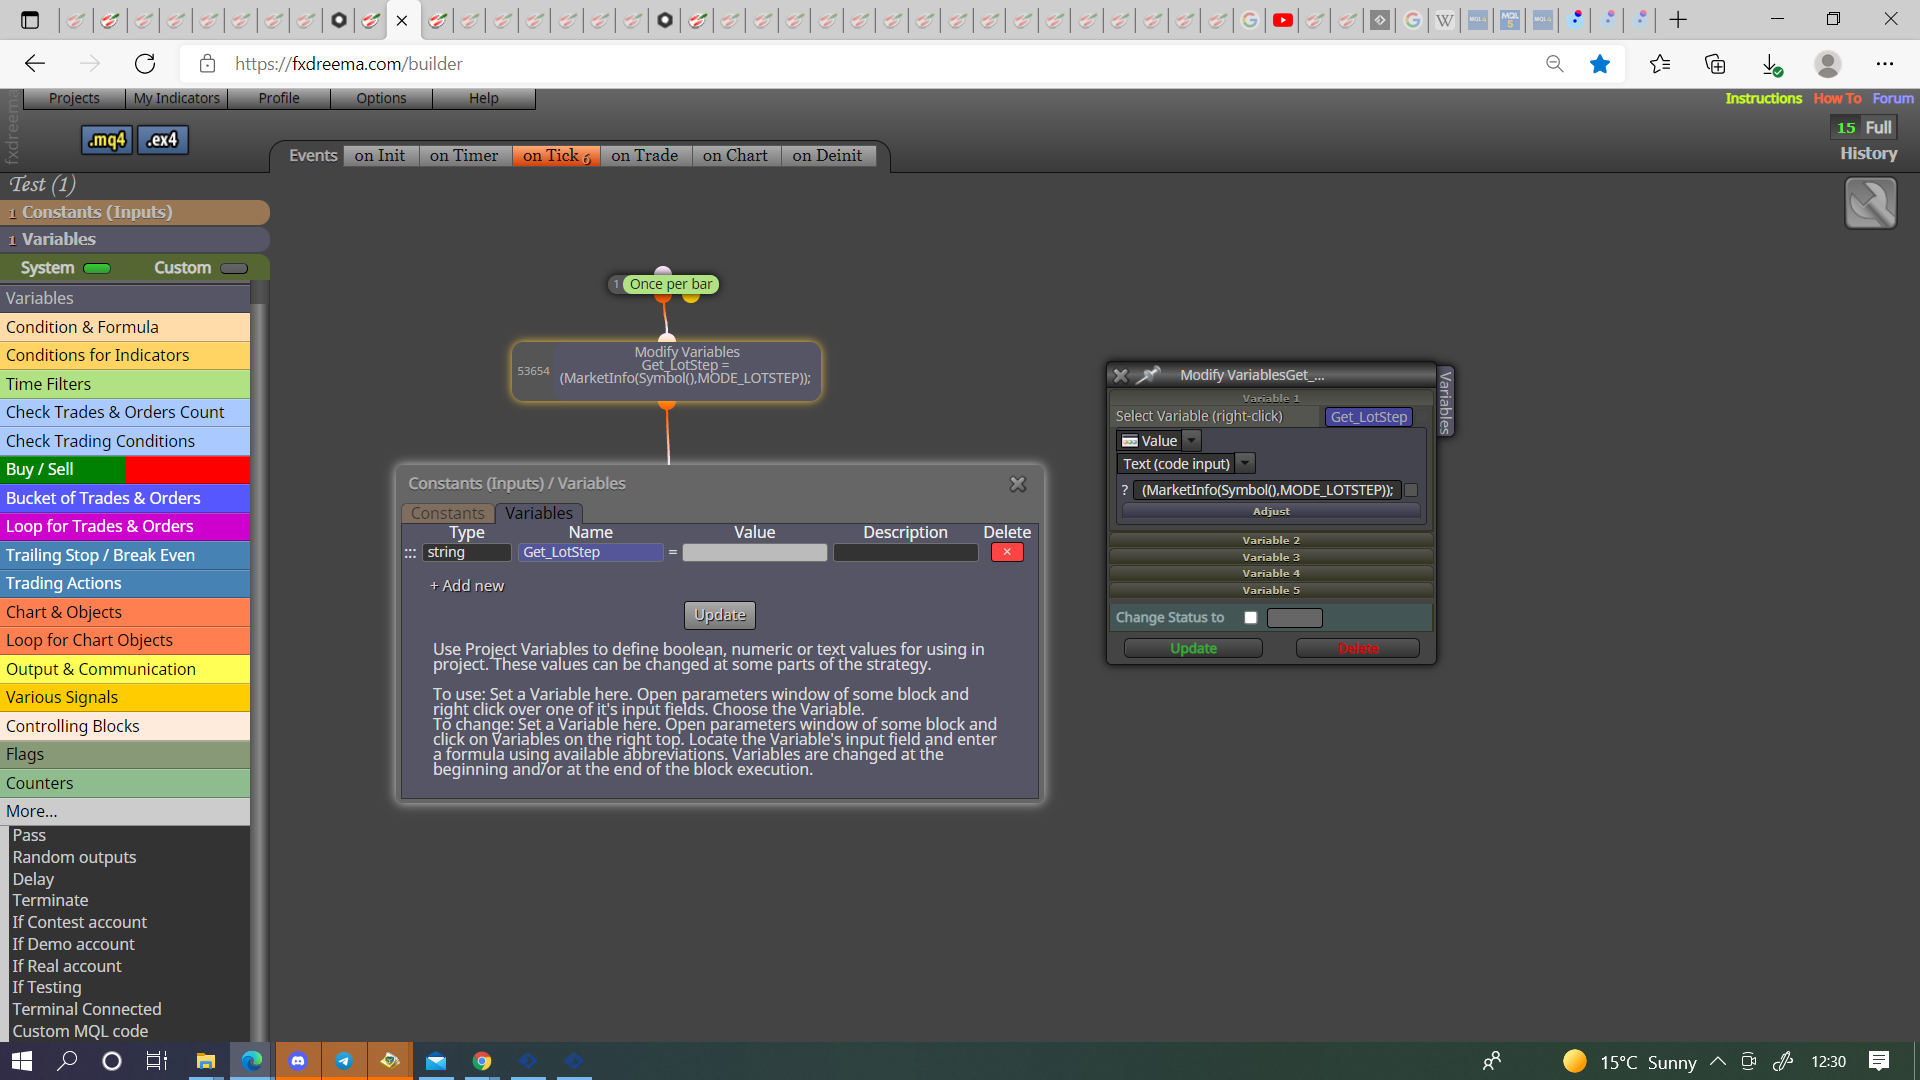Open the How To link
Image resolution: width=1920 pixels, height=1080 pixels.
click(1837, 98)
